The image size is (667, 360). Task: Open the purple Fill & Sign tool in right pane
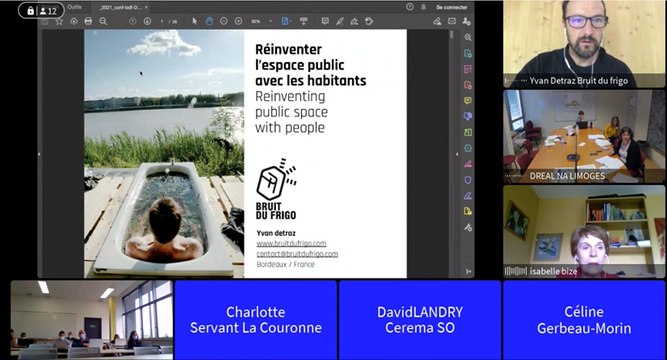pyautogui.click(x=468, y=196)
